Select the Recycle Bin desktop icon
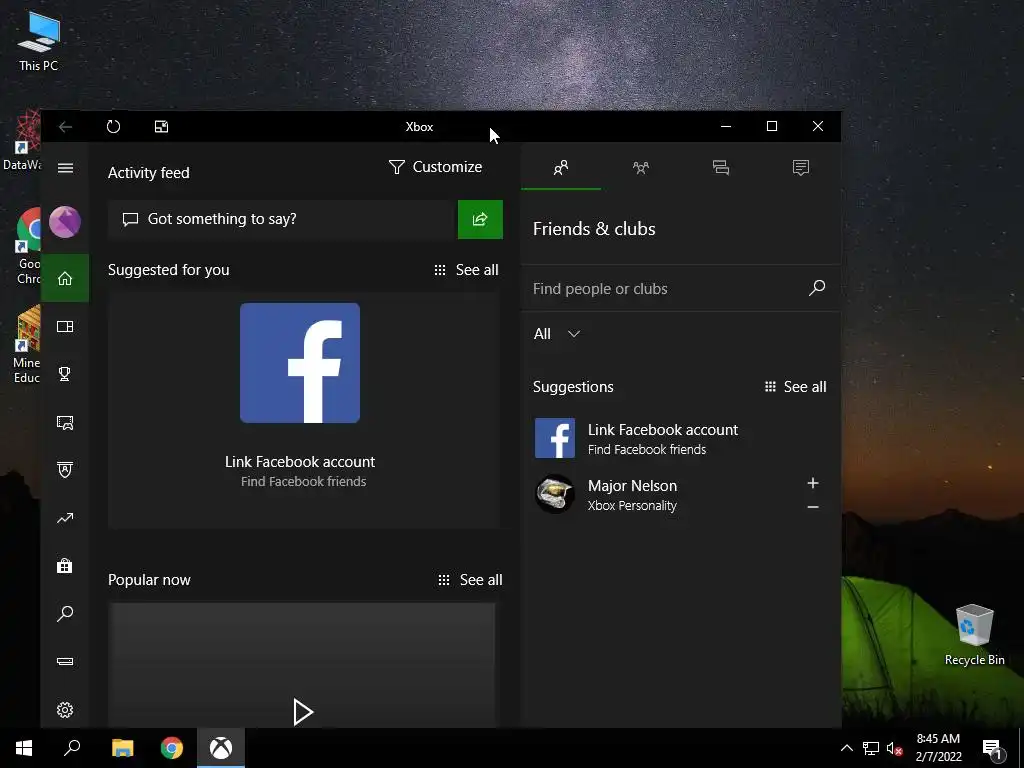1024x768 pixels. [x=974, y=634]
